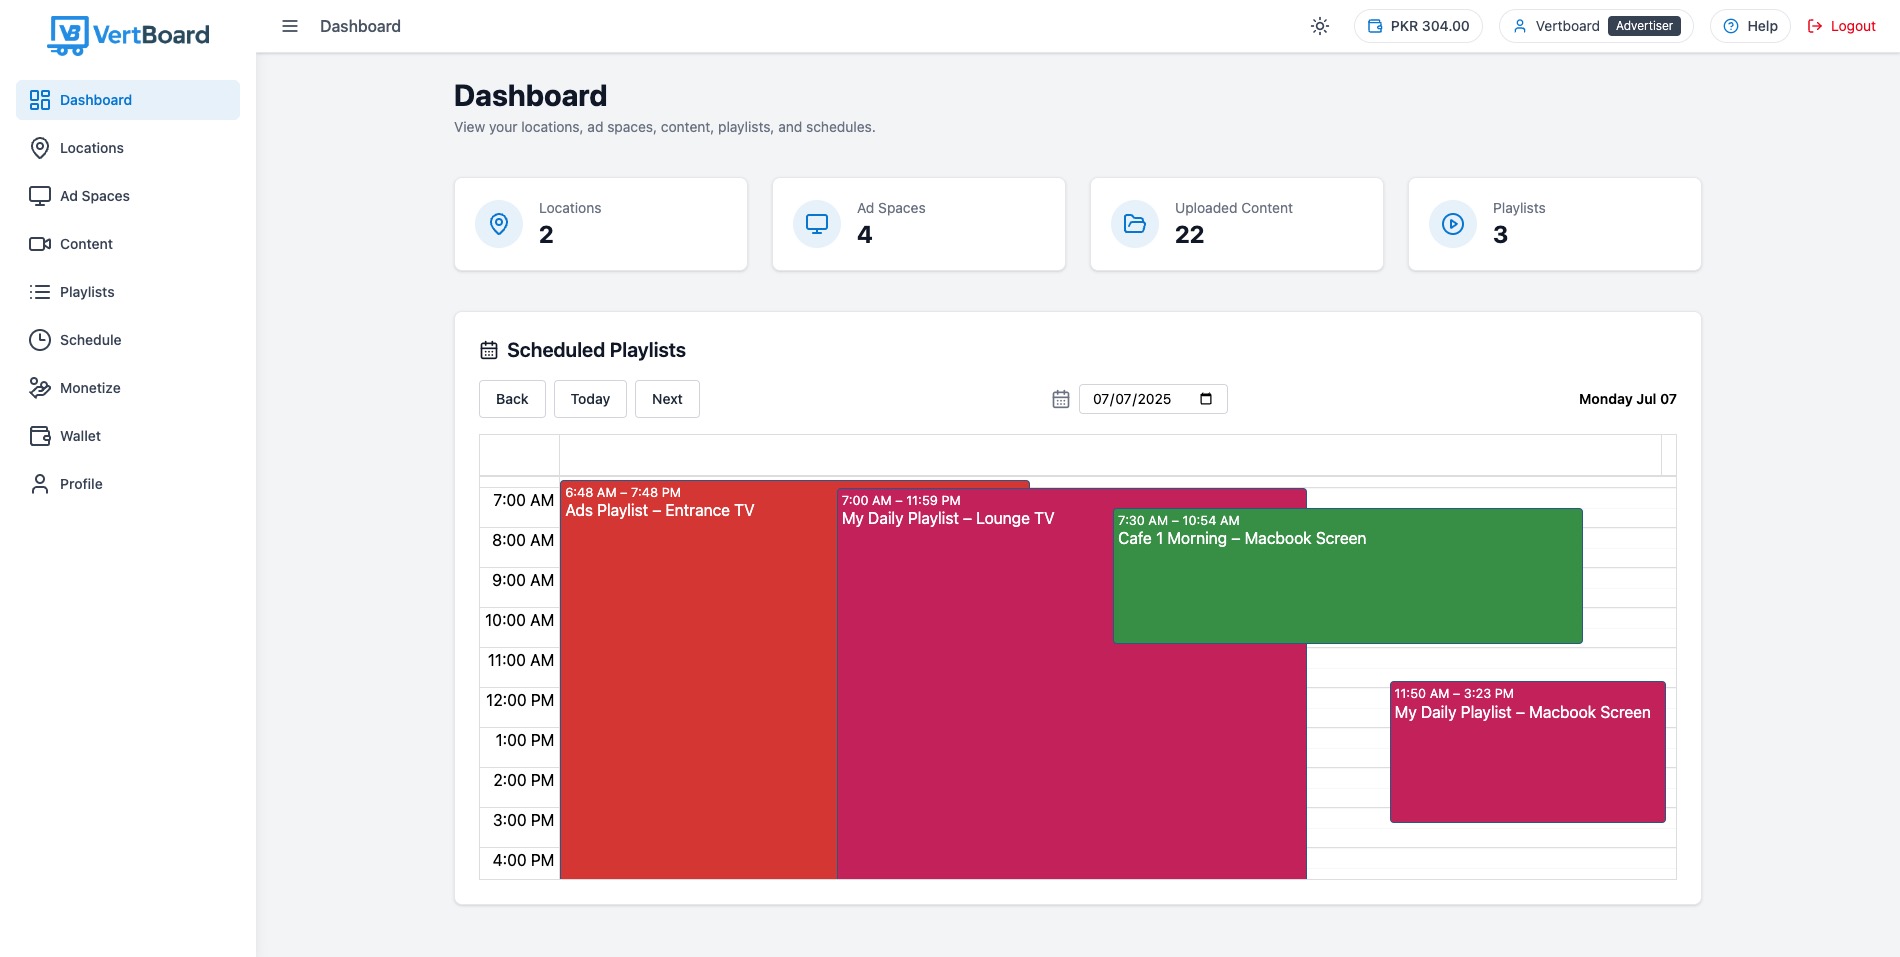Click the VertBoard logo

click(x=129, y=35)
